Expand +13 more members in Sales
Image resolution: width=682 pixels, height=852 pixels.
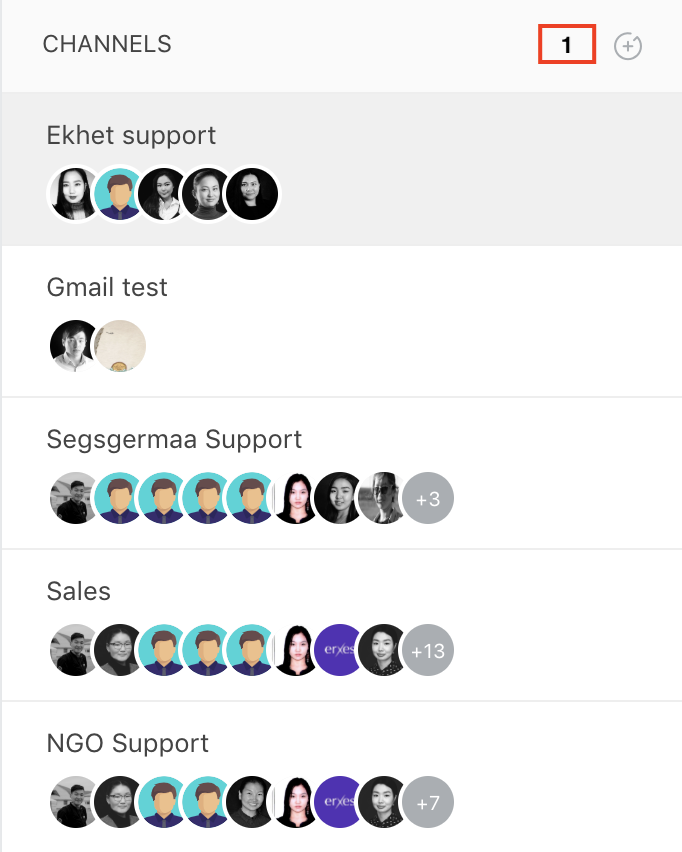(x=428, y=650)
